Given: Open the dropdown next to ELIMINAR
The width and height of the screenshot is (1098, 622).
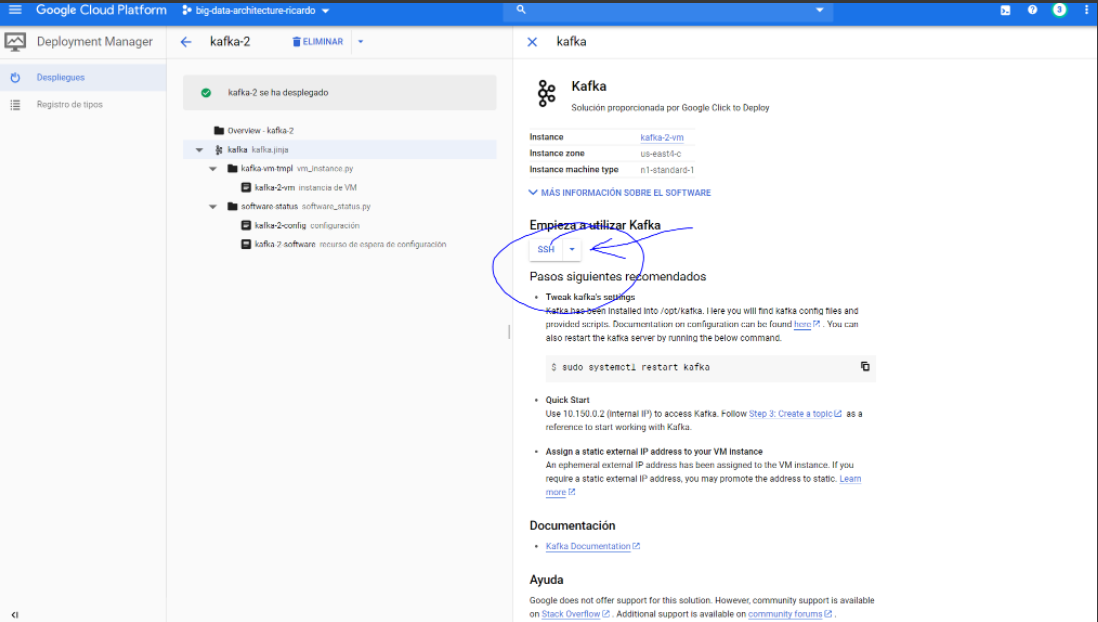Looking at the screenshot, I should tap(360, 42).
